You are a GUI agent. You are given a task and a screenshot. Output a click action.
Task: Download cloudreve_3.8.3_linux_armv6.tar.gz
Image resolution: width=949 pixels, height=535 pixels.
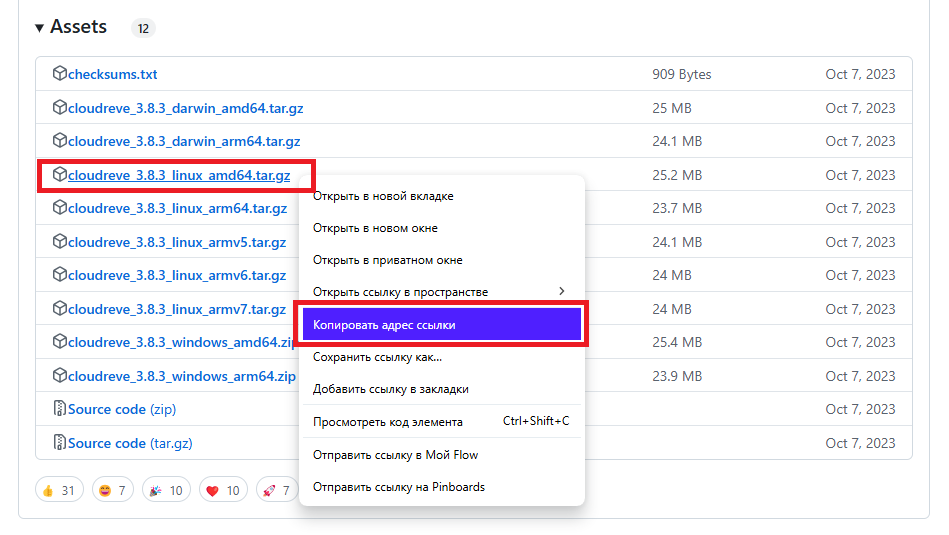pos(177,276)
